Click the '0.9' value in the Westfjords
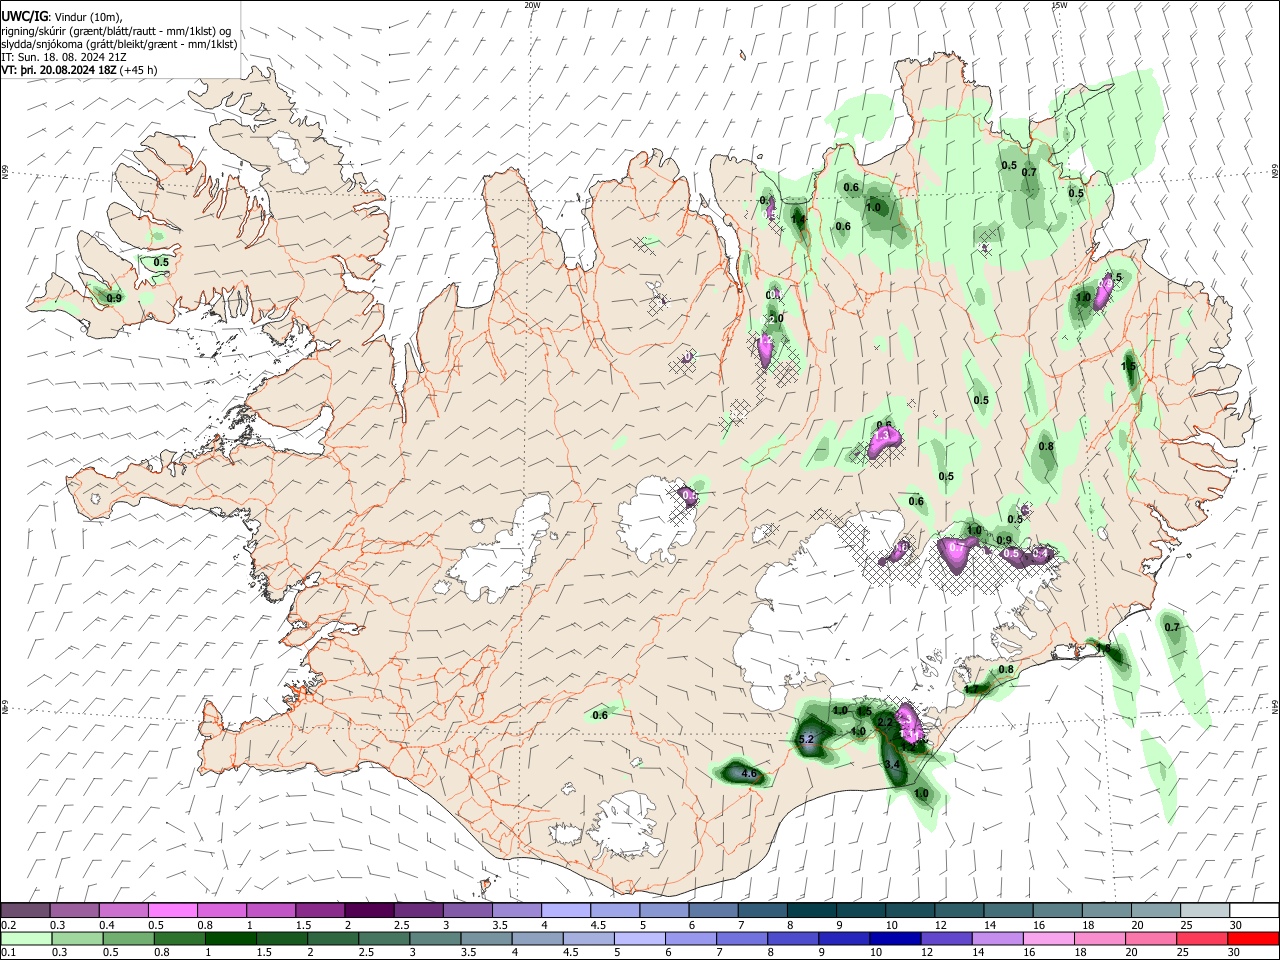 [114, 298]
